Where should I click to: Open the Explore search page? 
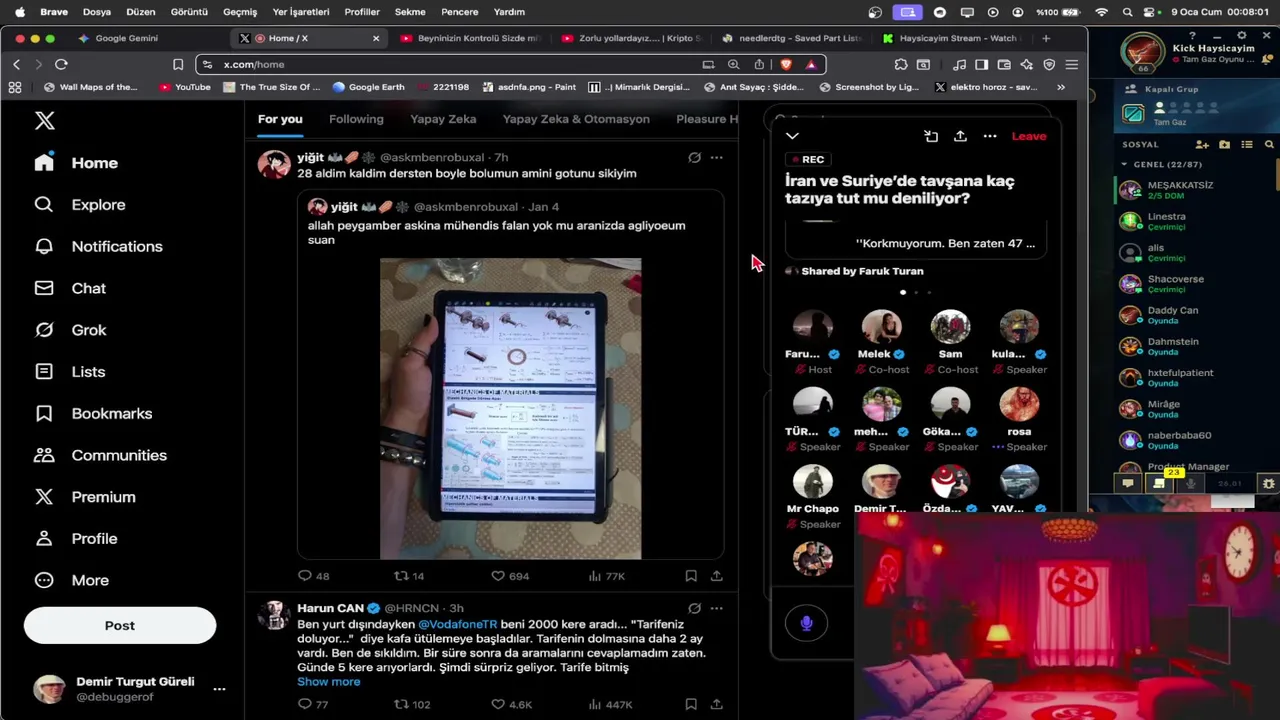point(80,204)
